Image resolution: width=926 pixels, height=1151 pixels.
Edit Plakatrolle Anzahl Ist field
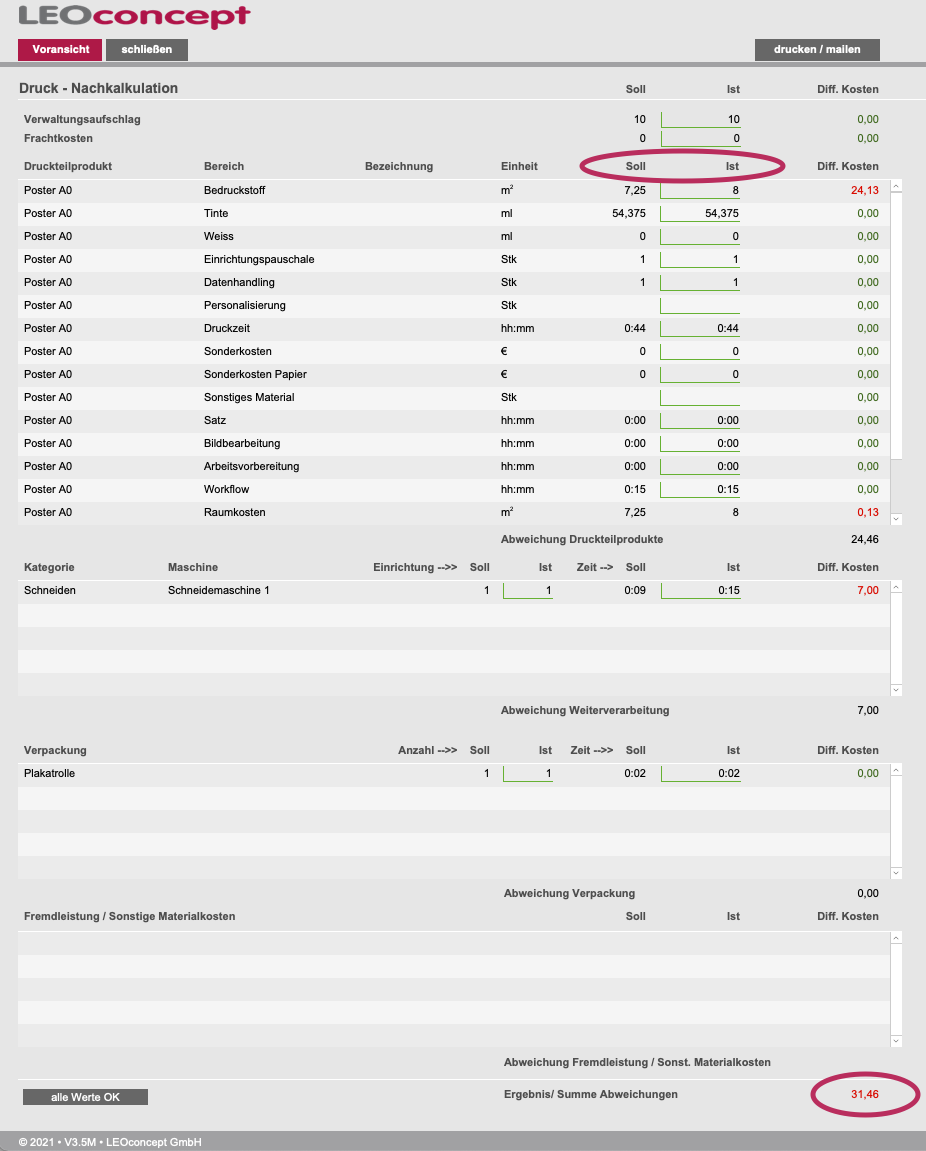click(x=528, y=773)
